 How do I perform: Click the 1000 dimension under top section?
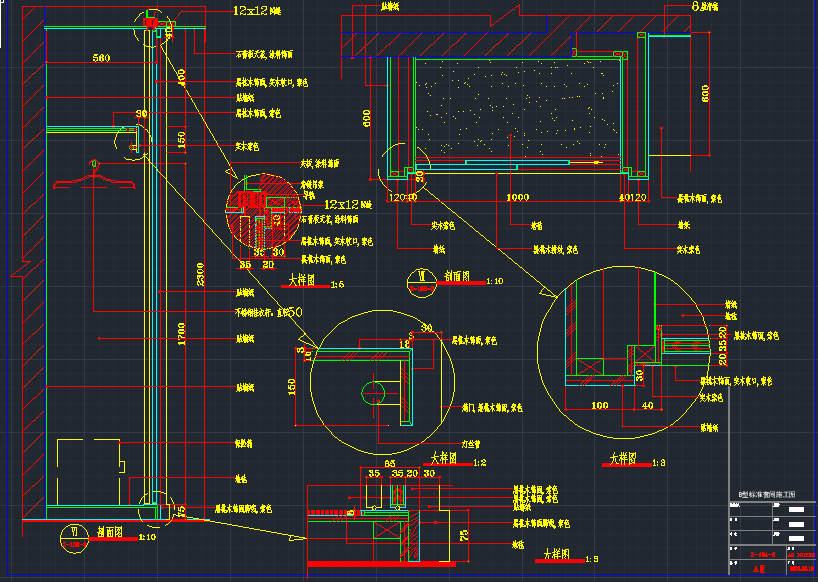517,199
